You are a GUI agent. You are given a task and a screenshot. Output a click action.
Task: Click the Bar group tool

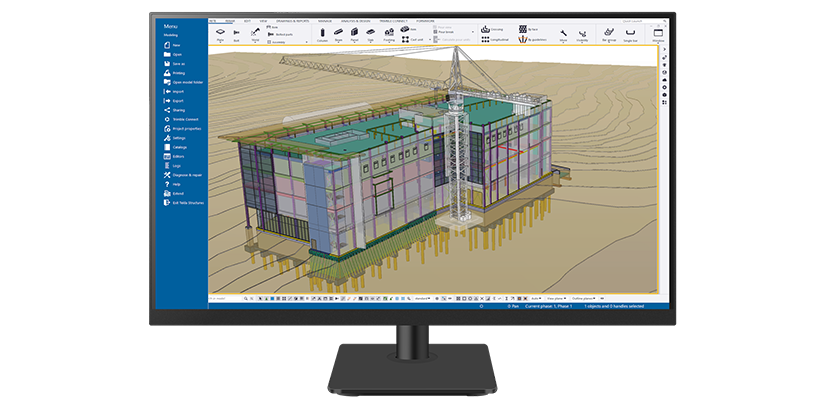(x=609, y=34)
